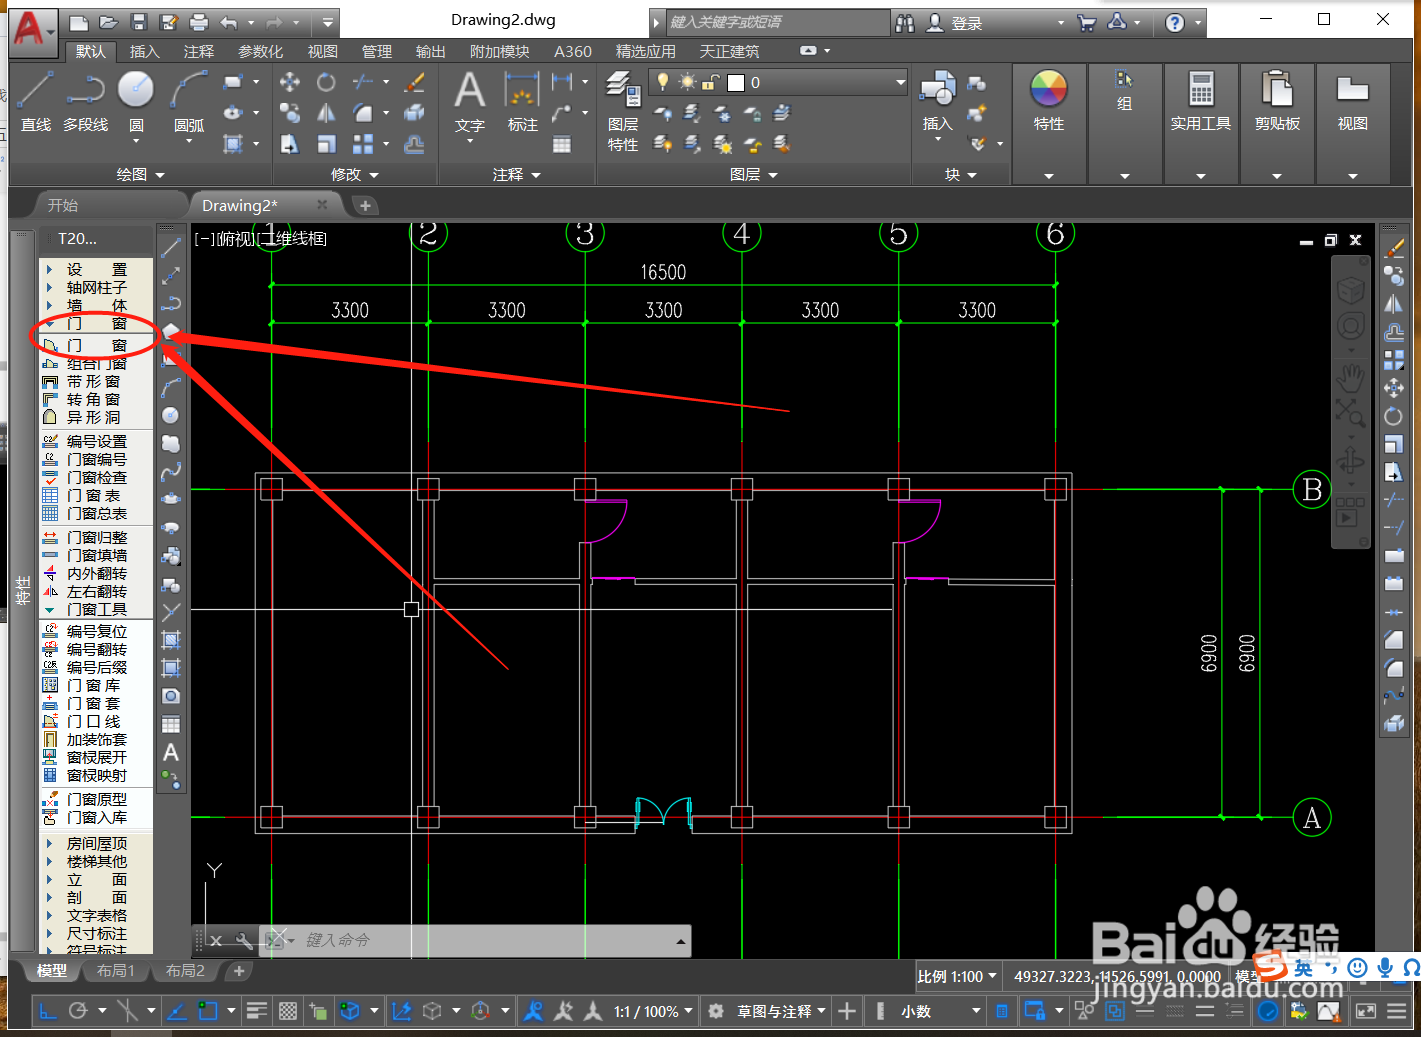Image resolution: width=1421 pixels, height=1037 pixels.
Task: Toggle grid display in status bar
Action: point(288,1011)
